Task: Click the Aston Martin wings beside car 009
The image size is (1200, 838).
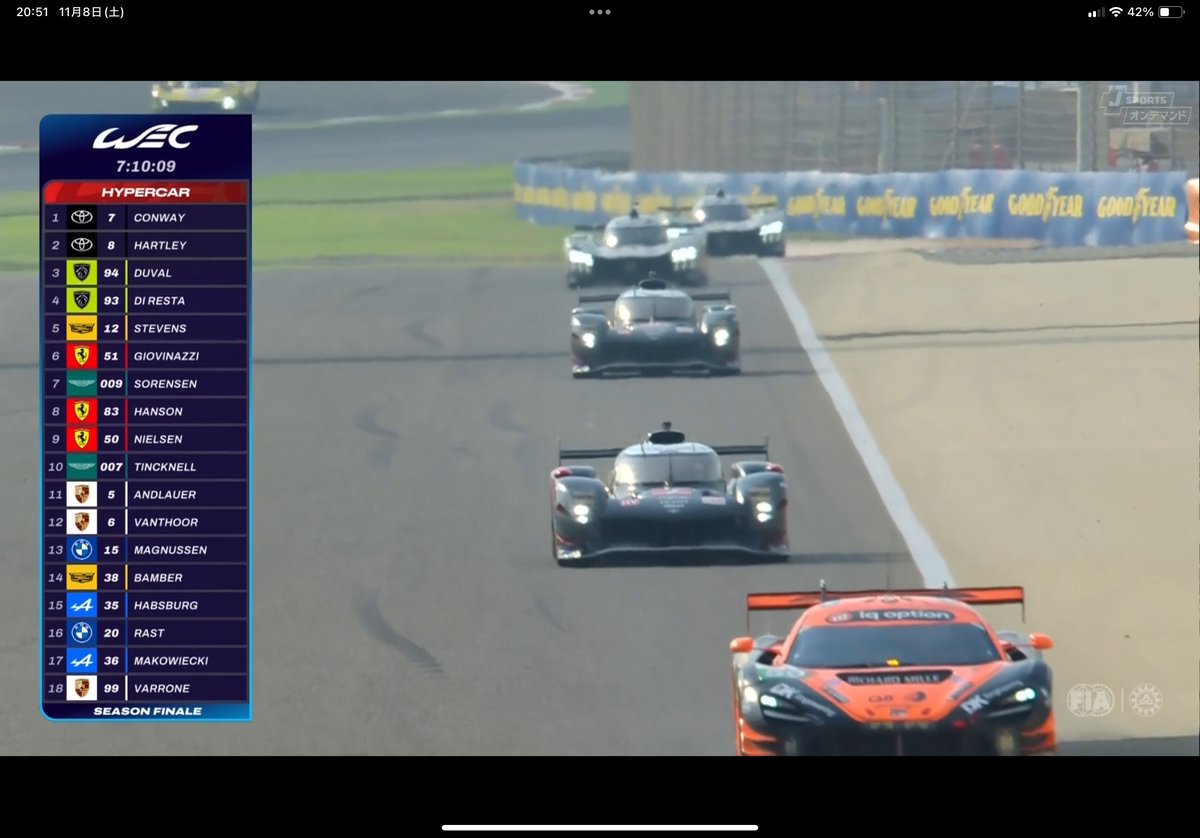Action: pos(82,383)
